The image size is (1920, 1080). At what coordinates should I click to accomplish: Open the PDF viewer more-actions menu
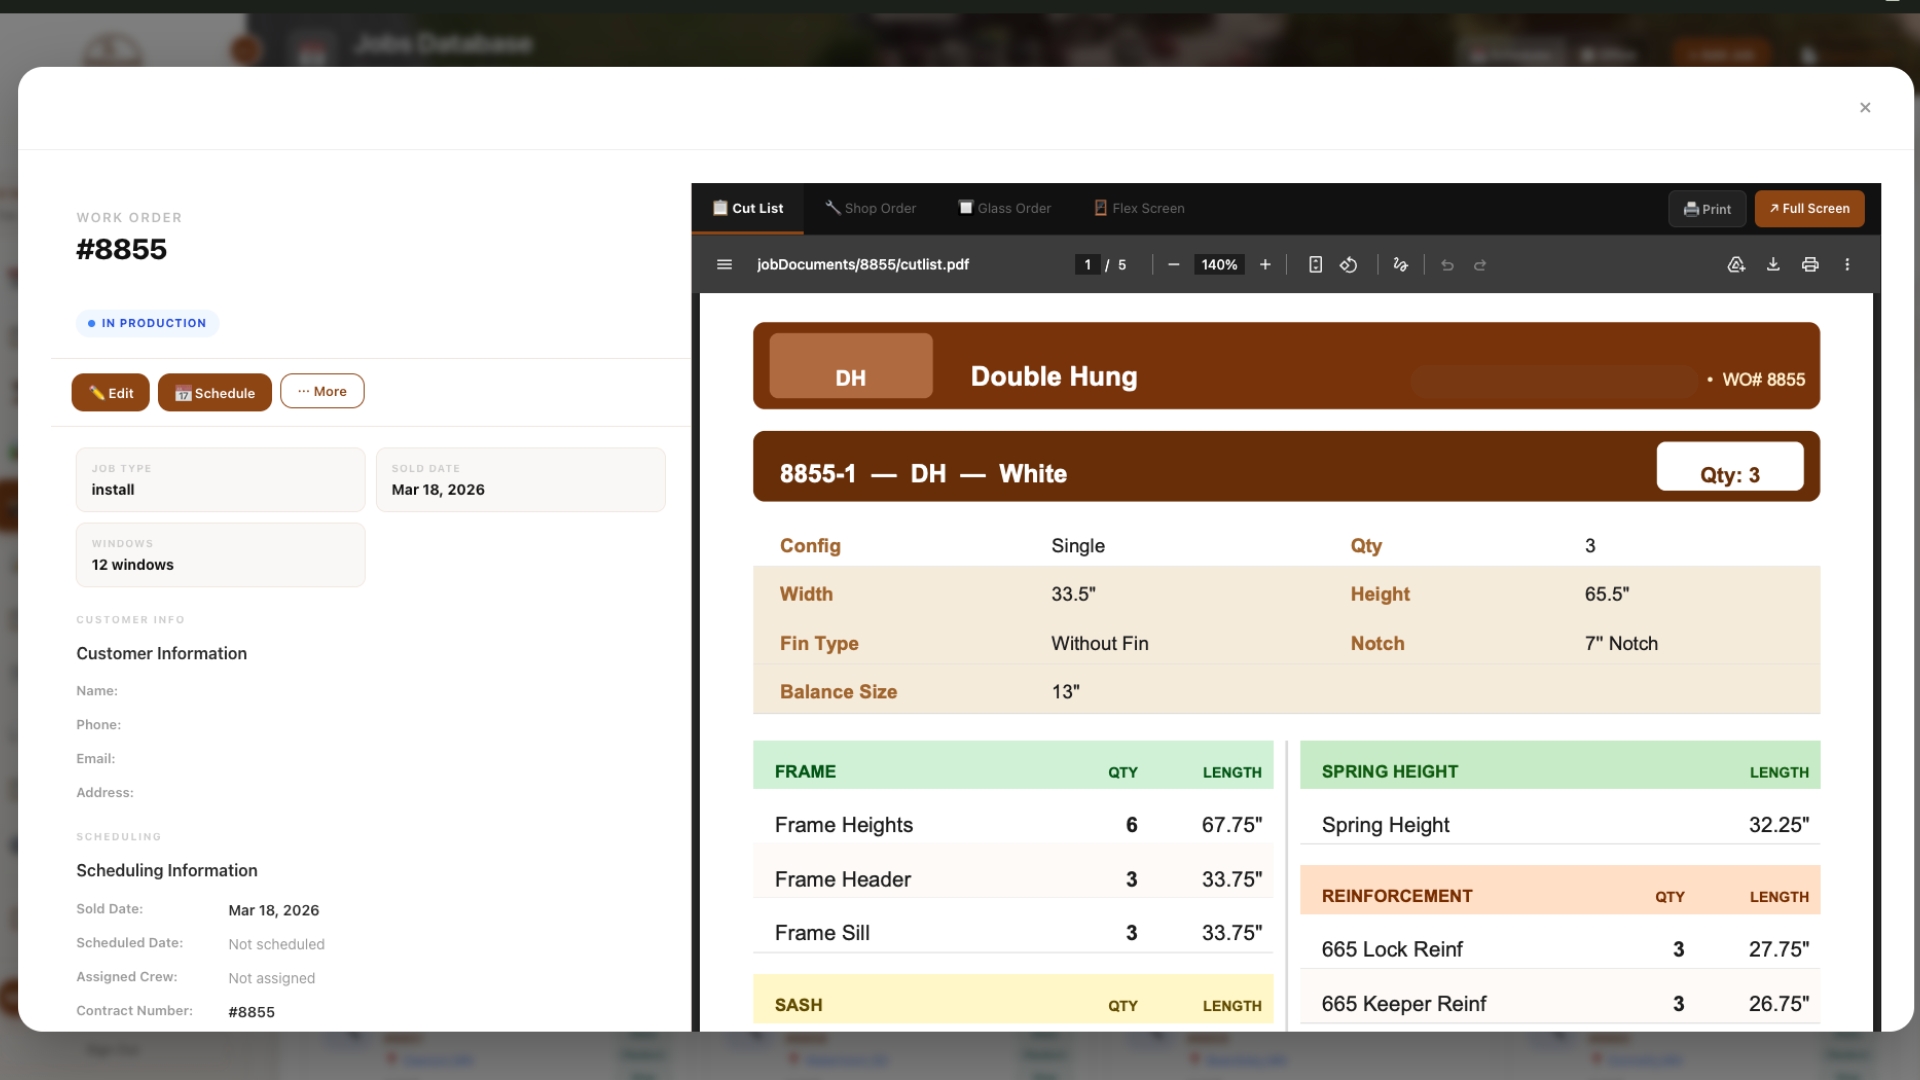1847,265
